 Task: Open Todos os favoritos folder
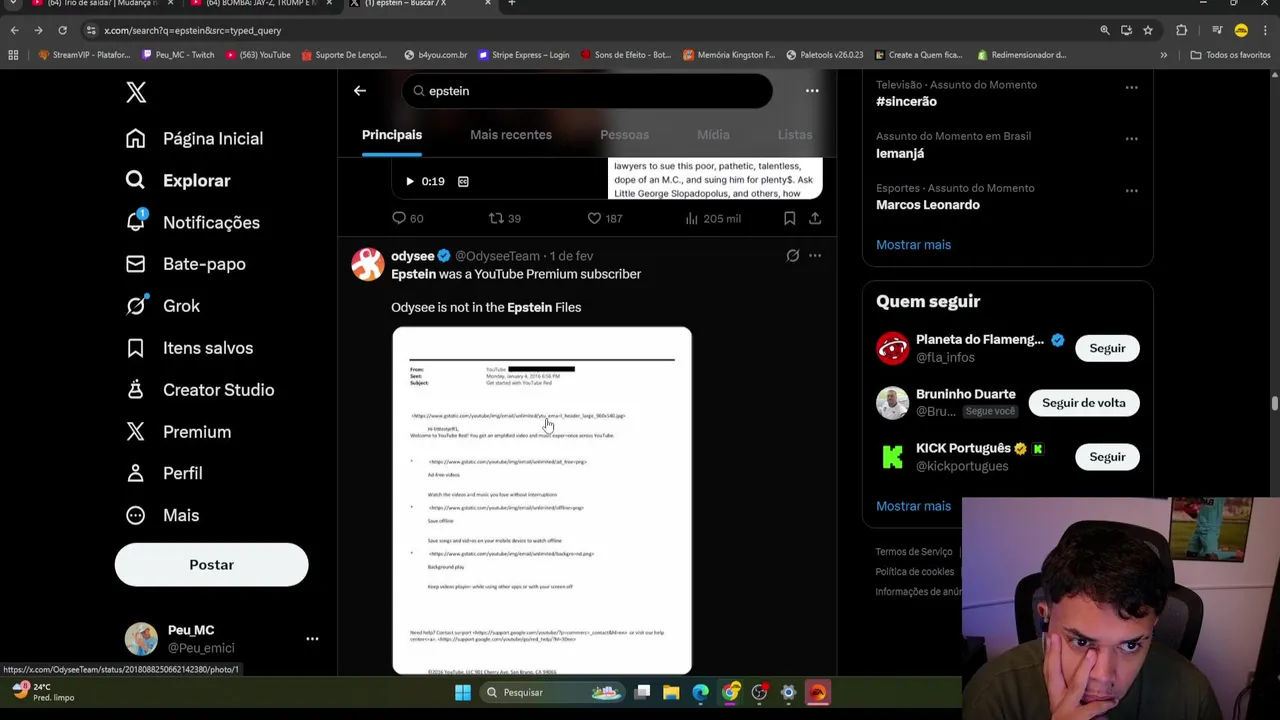point(1230,55)
